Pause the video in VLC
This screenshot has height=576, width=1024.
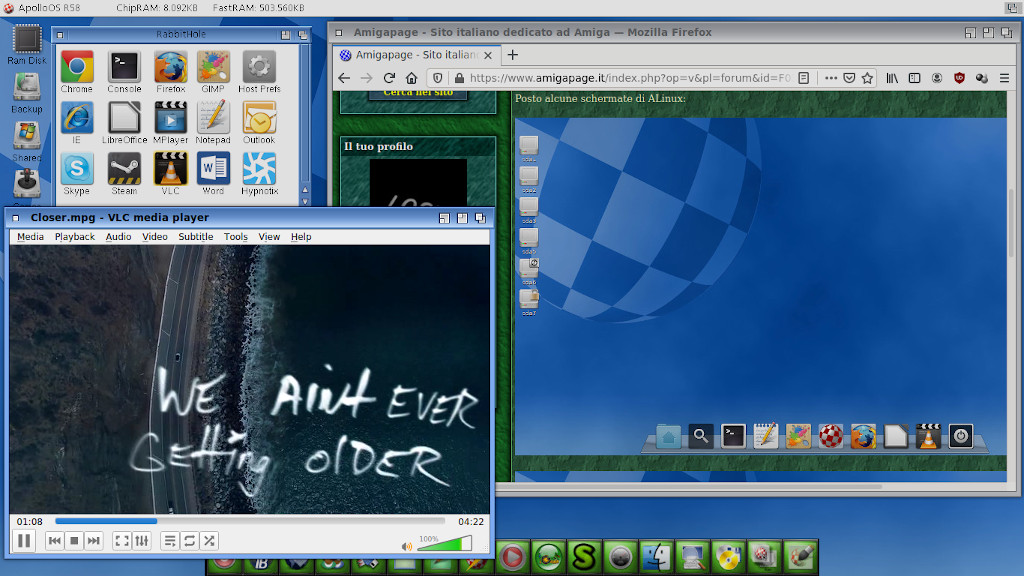click(23, 541)
